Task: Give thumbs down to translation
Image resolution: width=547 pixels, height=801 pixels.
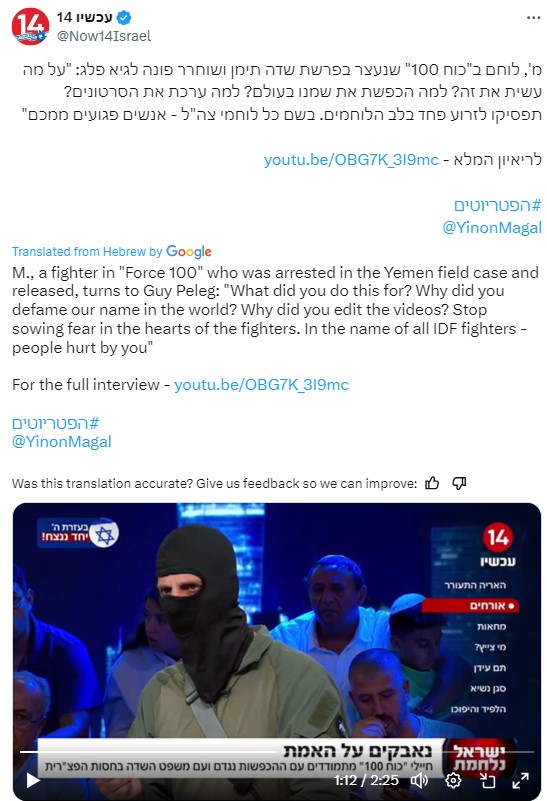Action: tap(459, 483)
